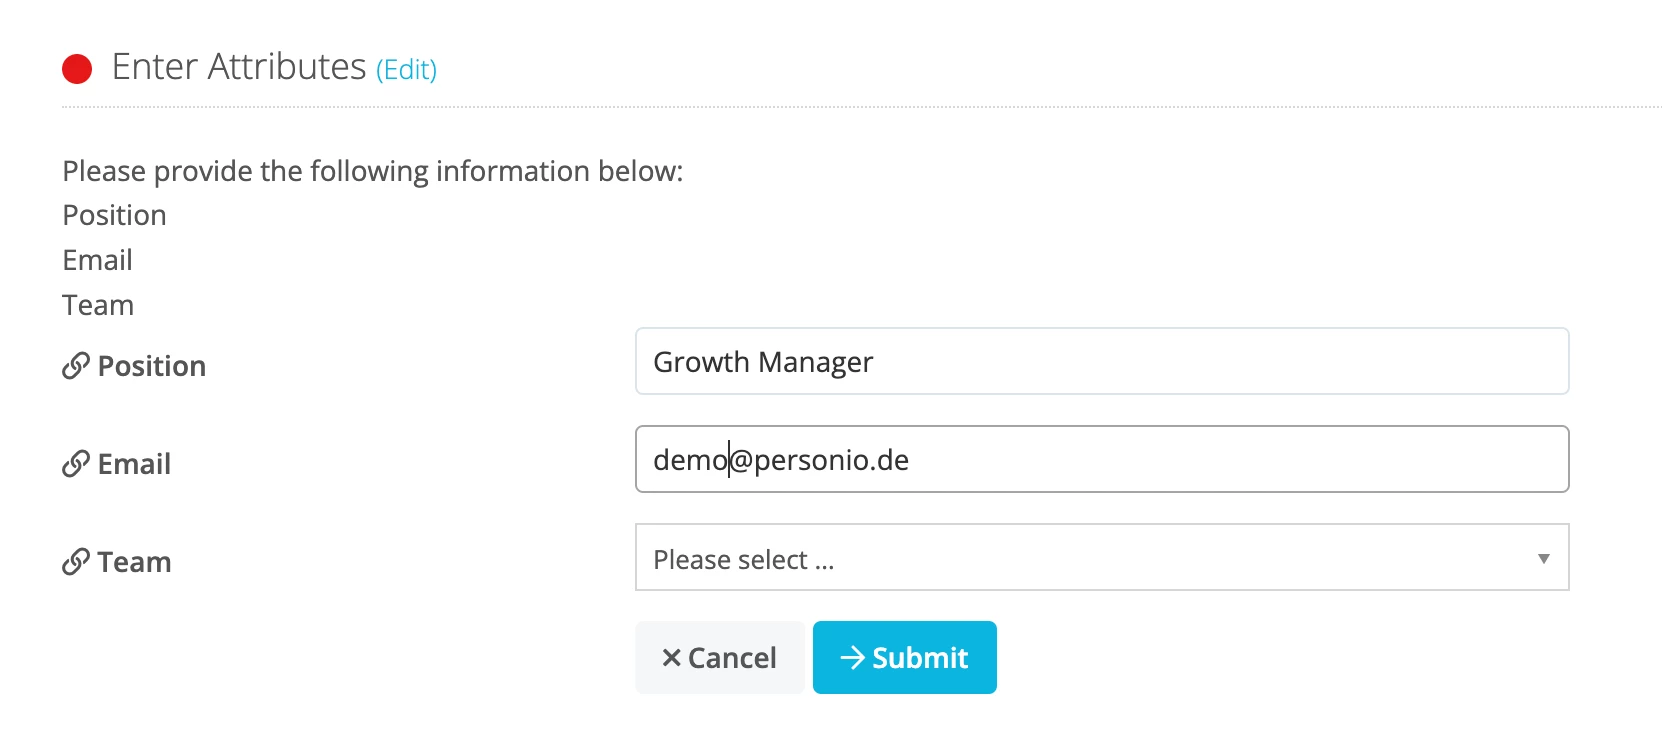Select the bold Position field label
This screenshot has height=730, width=1662.
pyautogui.click(x=152, y=366)
